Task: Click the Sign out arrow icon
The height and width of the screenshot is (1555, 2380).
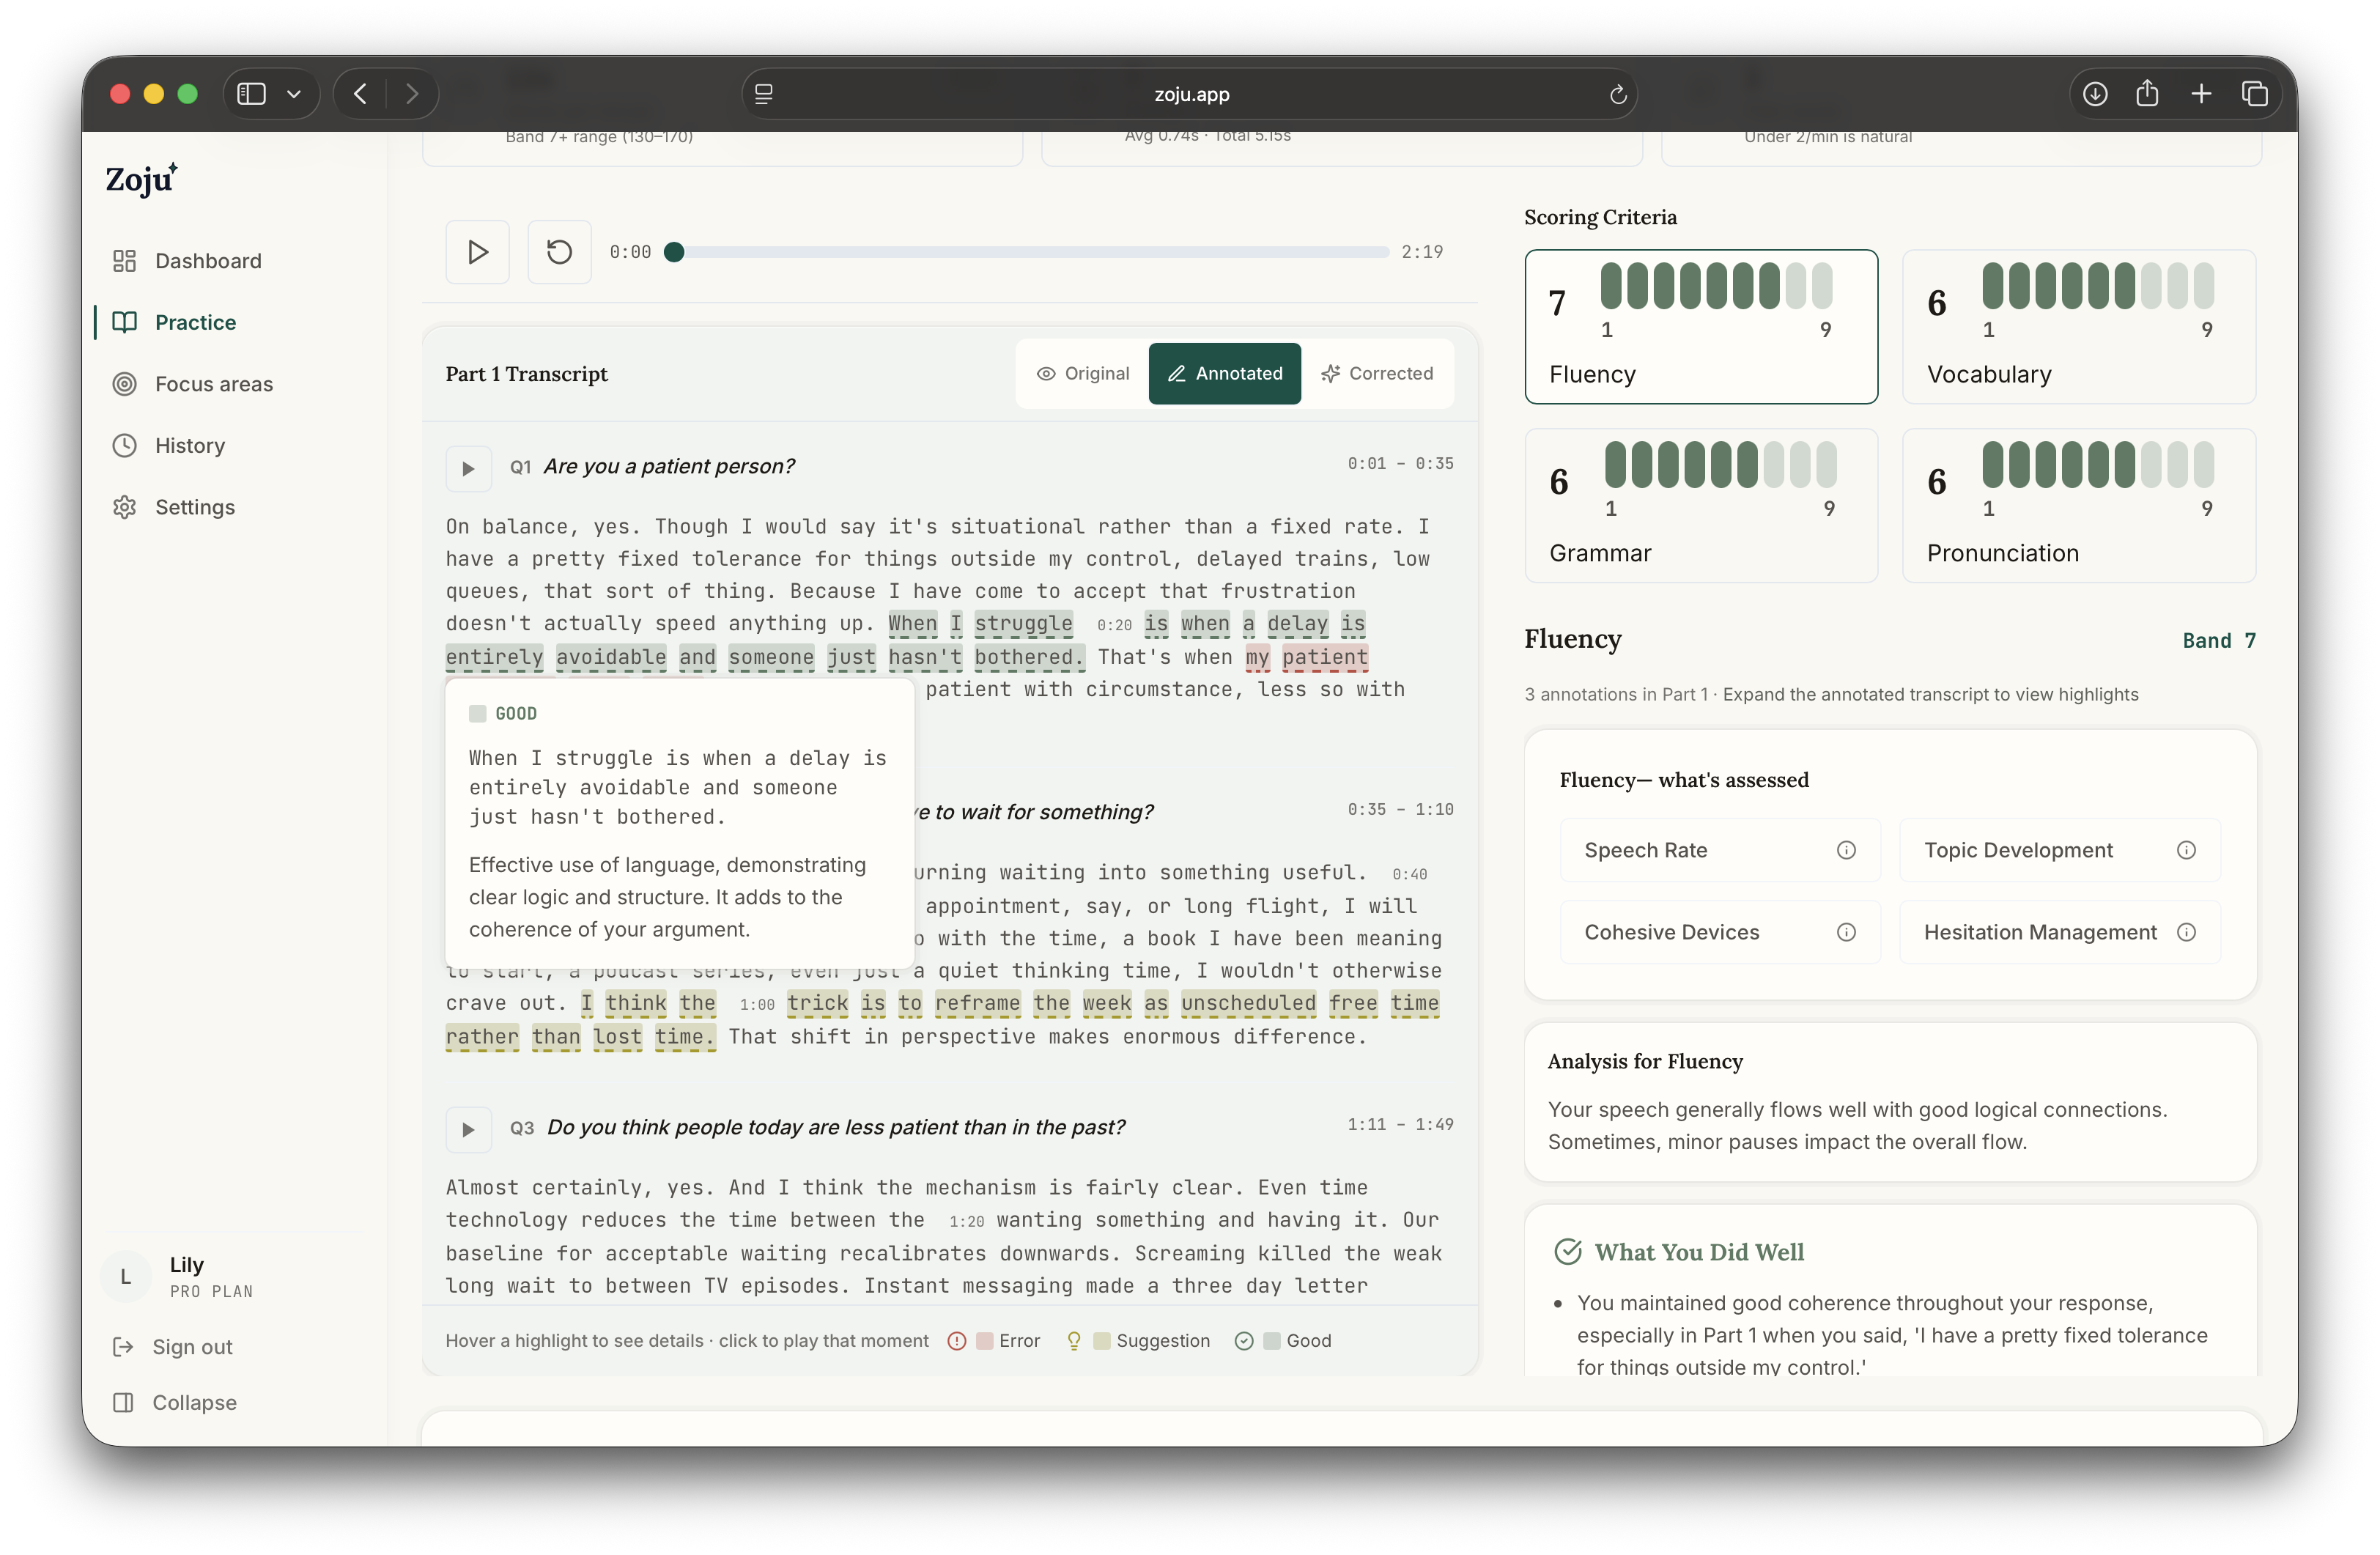Action: 123,1347
